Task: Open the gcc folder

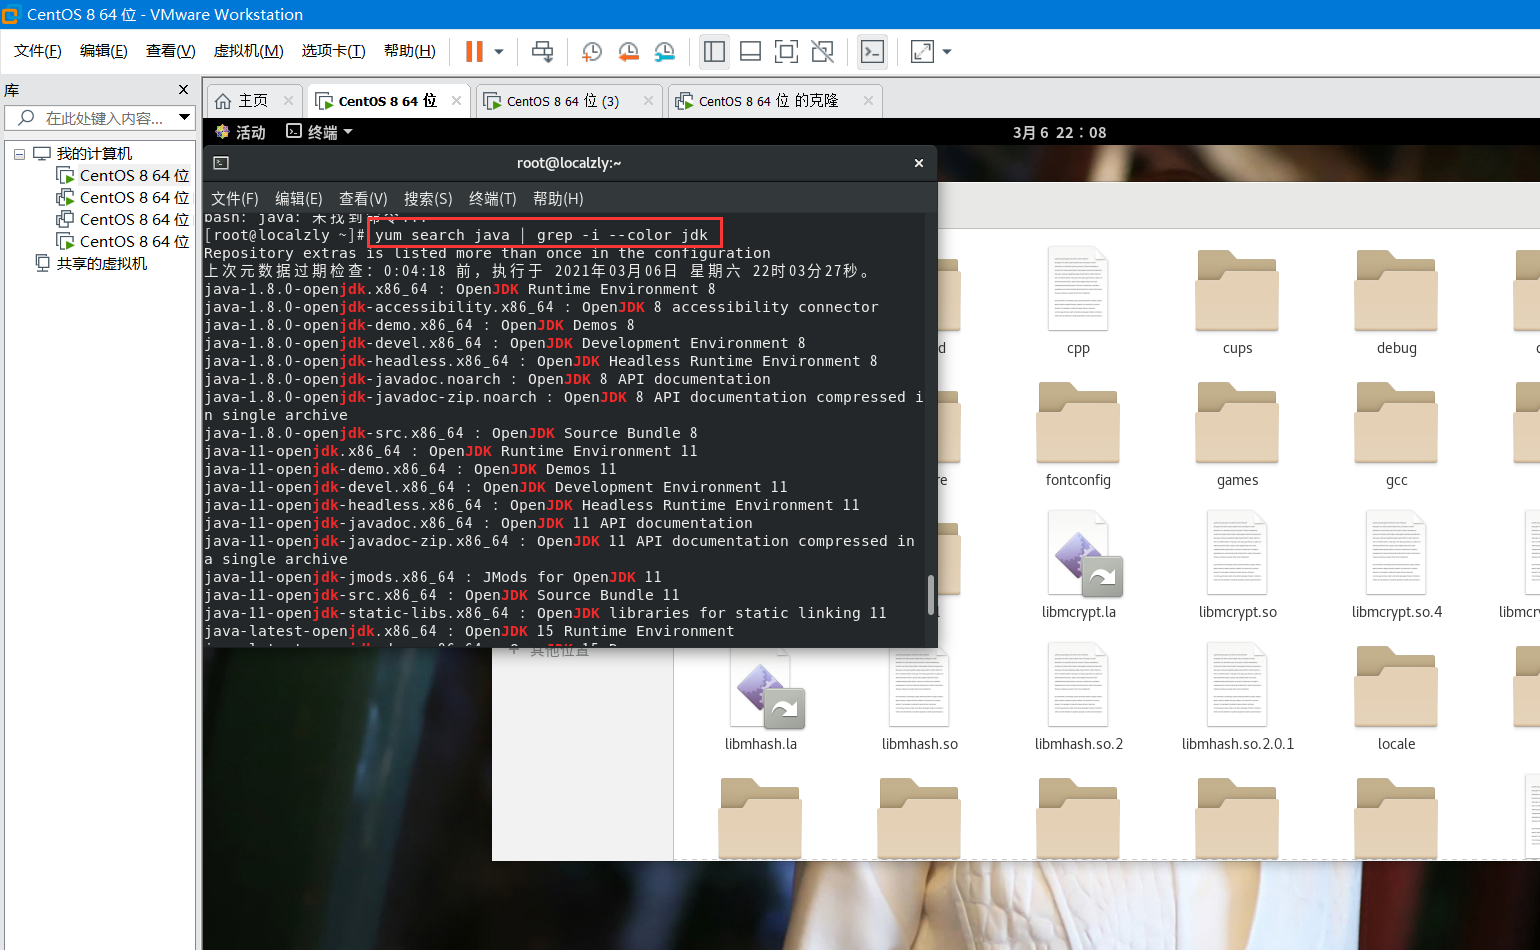Action: pyautogui.click(x=1396, y=434)
